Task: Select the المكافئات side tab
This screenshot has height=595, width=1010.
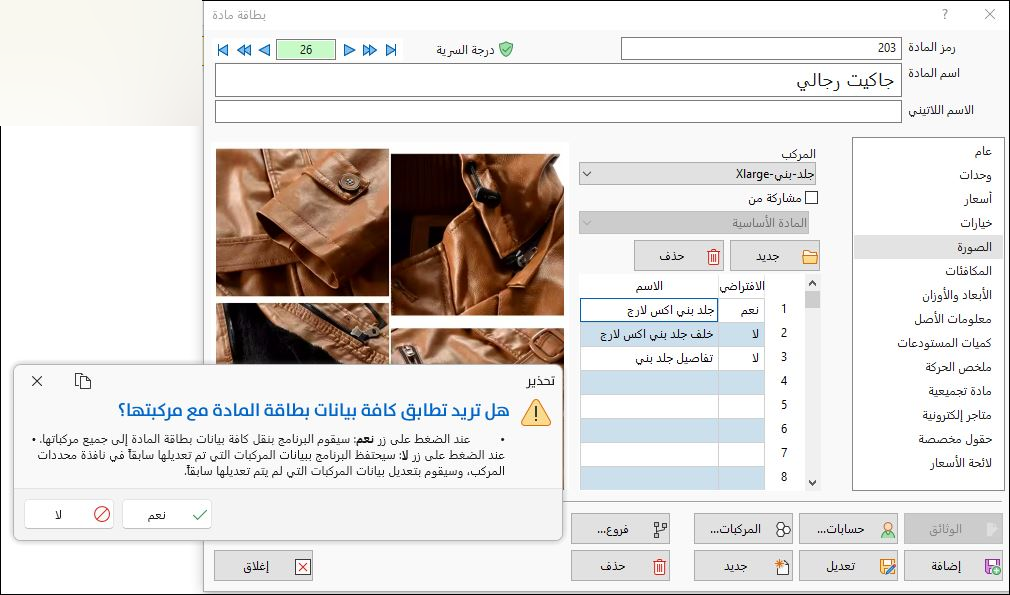Action: [928, 271]
